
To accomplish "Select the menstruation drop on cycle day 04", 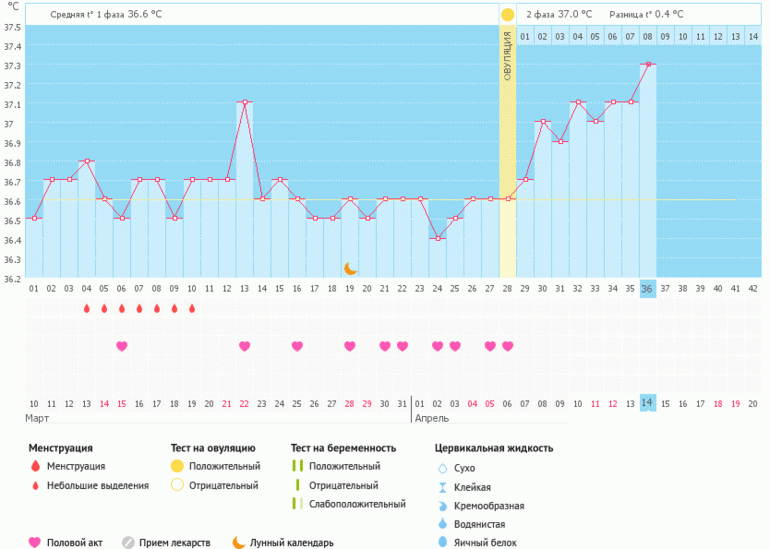I will (x=86, y=308).
